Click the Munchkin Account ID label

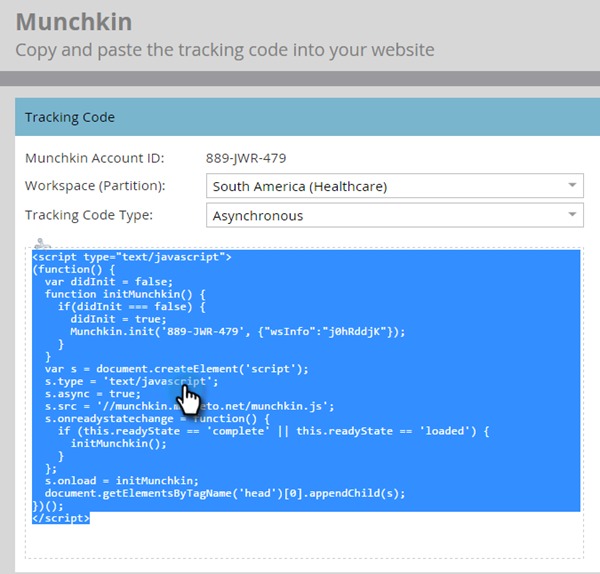[x=95, y=158]
